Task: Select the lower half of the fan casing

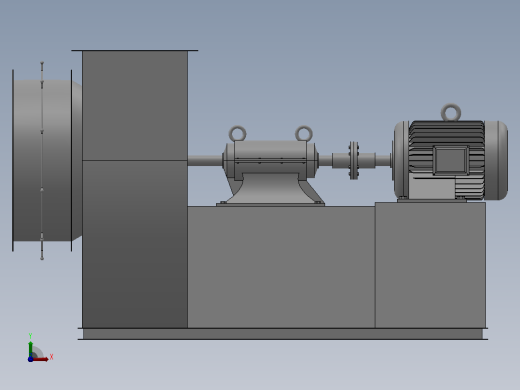Action: pyautogui.click(x=135, y=244)
